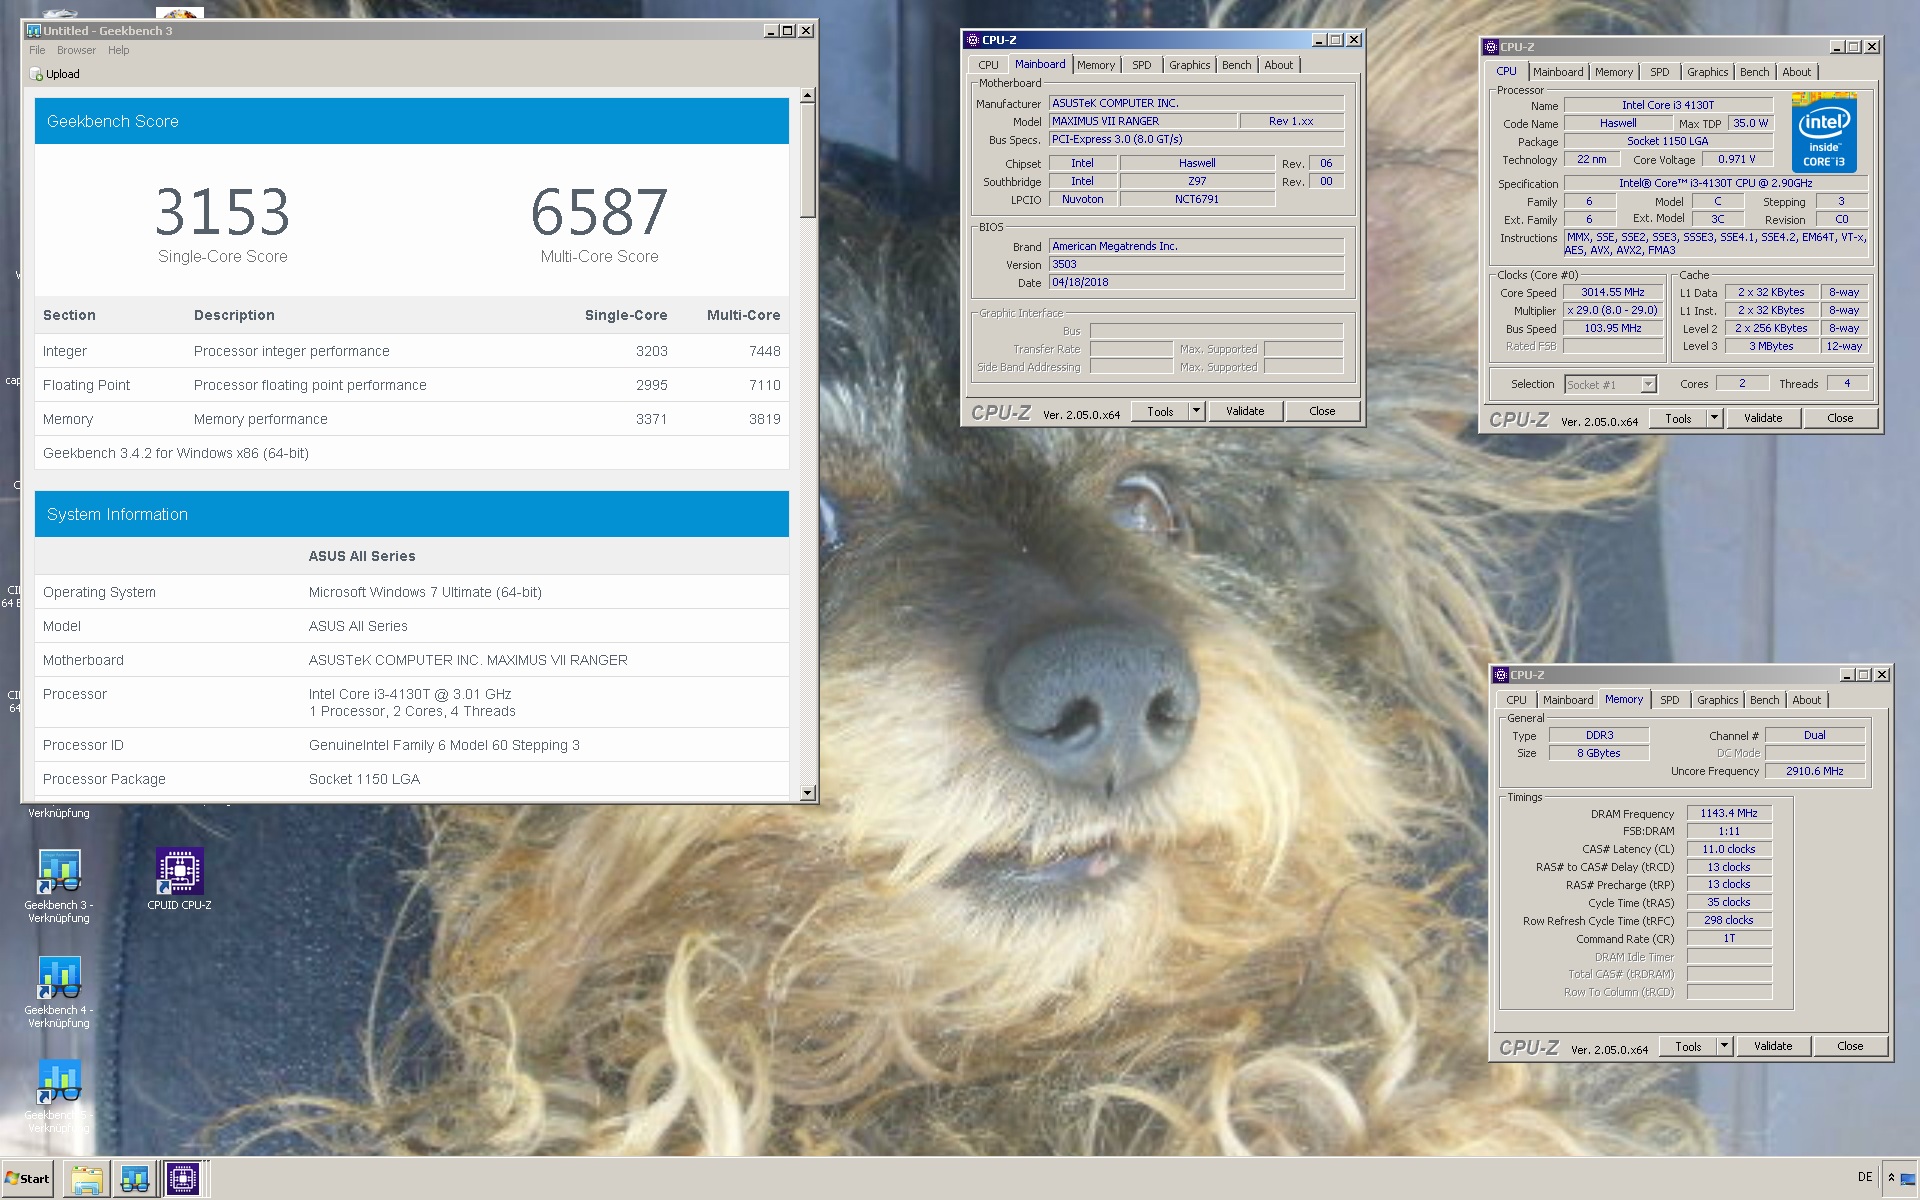Click Intel Core i3 logo in CPU-Z
The height and width of the screenshot is (1200, 1920).
(1824, 134)
